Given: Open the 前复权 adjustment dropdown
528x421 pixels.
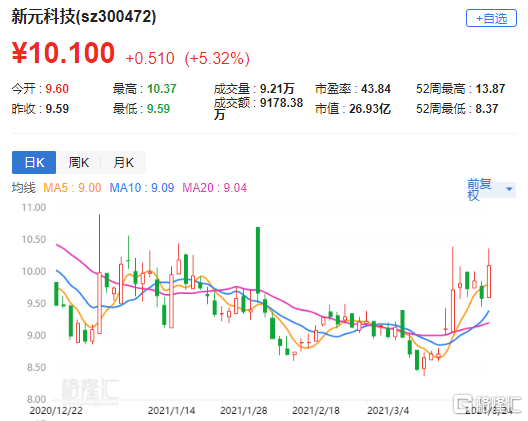Looking at the screenshot, I should point(491,189).
